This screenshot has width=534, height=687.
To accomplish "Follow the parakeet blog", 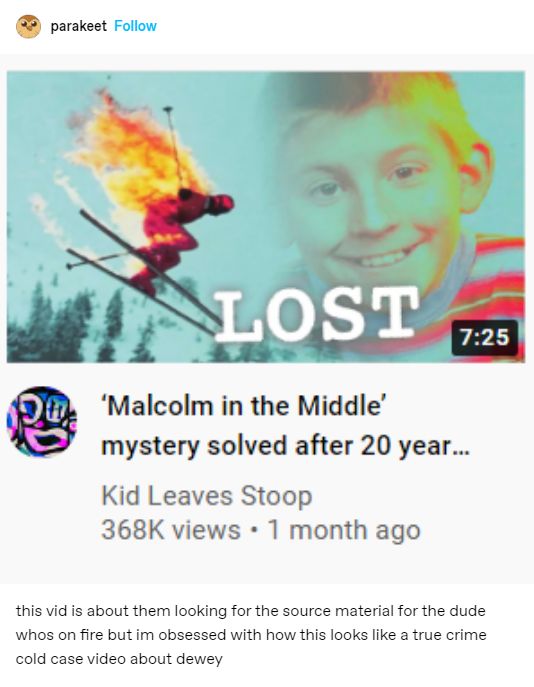I will tap(135, 26).
